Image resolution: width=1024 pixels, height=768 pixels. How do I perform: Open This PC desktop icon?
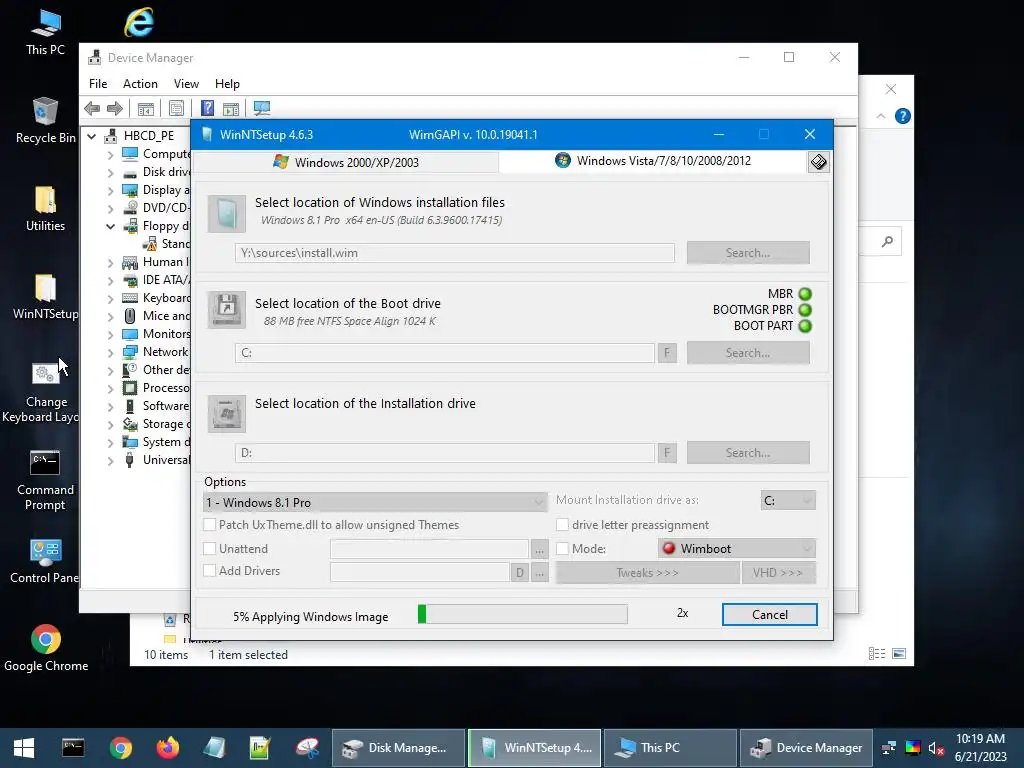pos(45,33)
